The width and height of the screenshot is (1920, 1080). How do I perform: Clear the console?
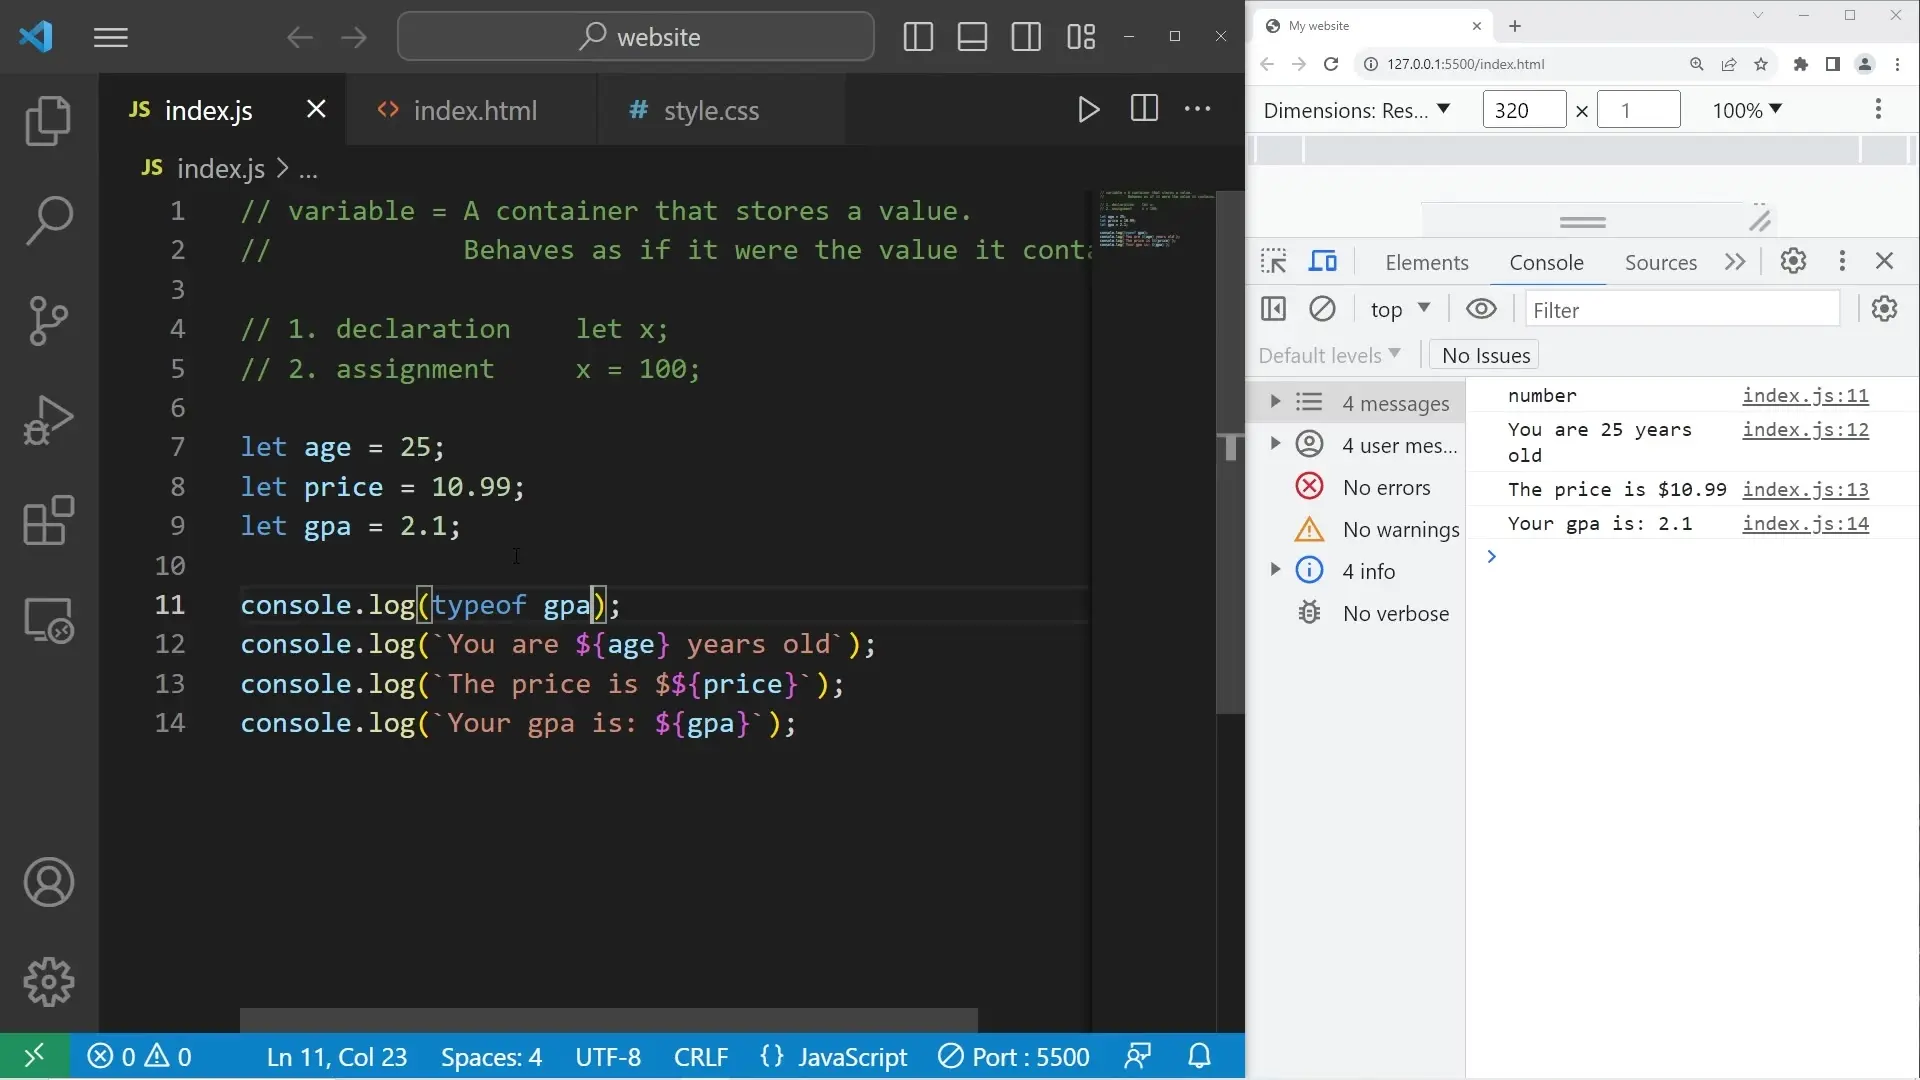(1322, 309)
